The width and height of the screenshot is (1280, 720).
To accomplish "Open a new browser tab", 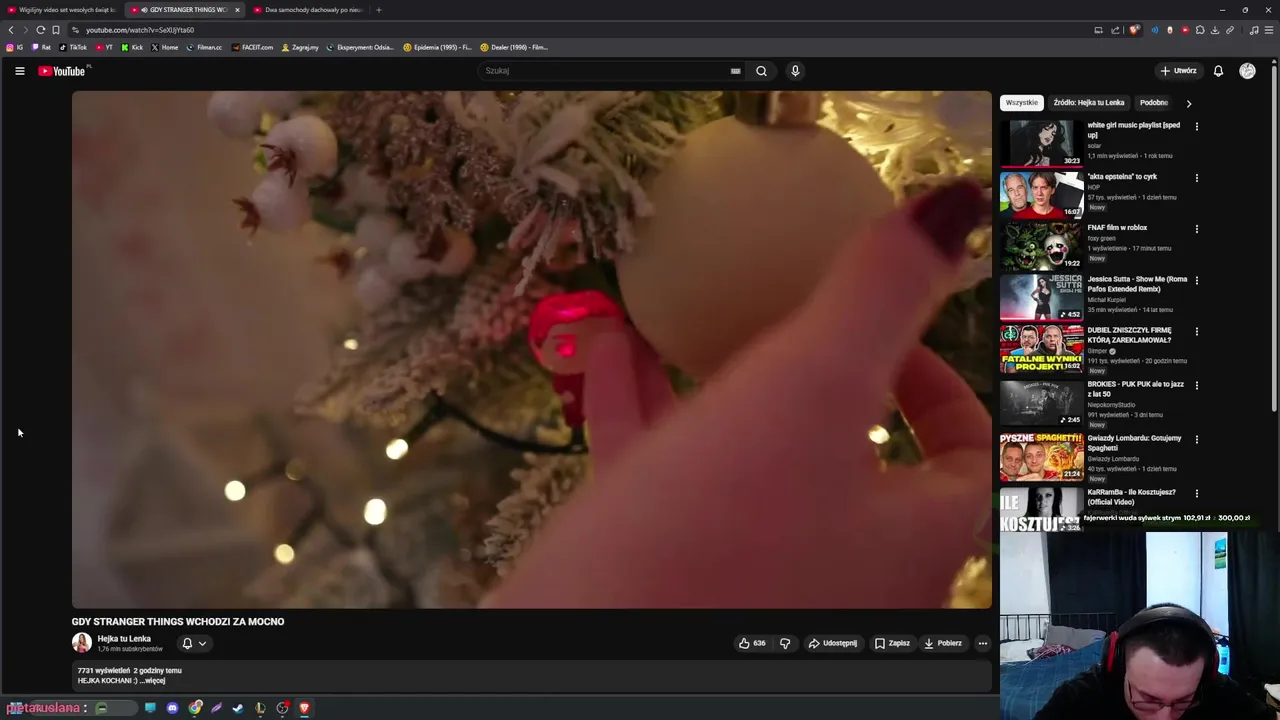I will (378, 10).
